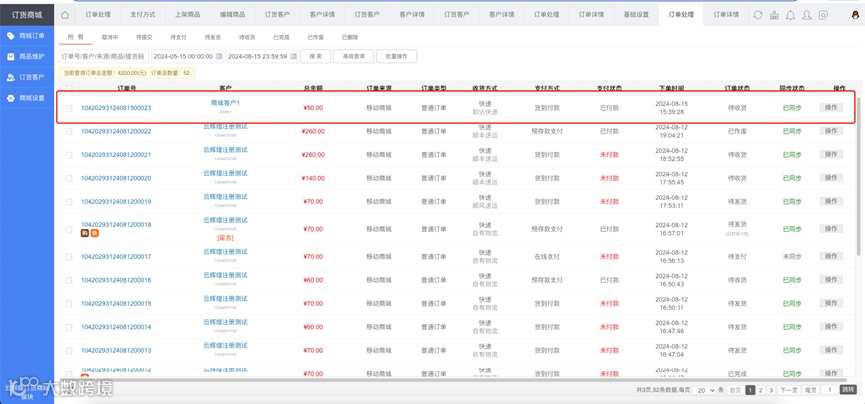Open 商城订单 in the sidebar
865x404 pixels.
[x=27, y=36]
